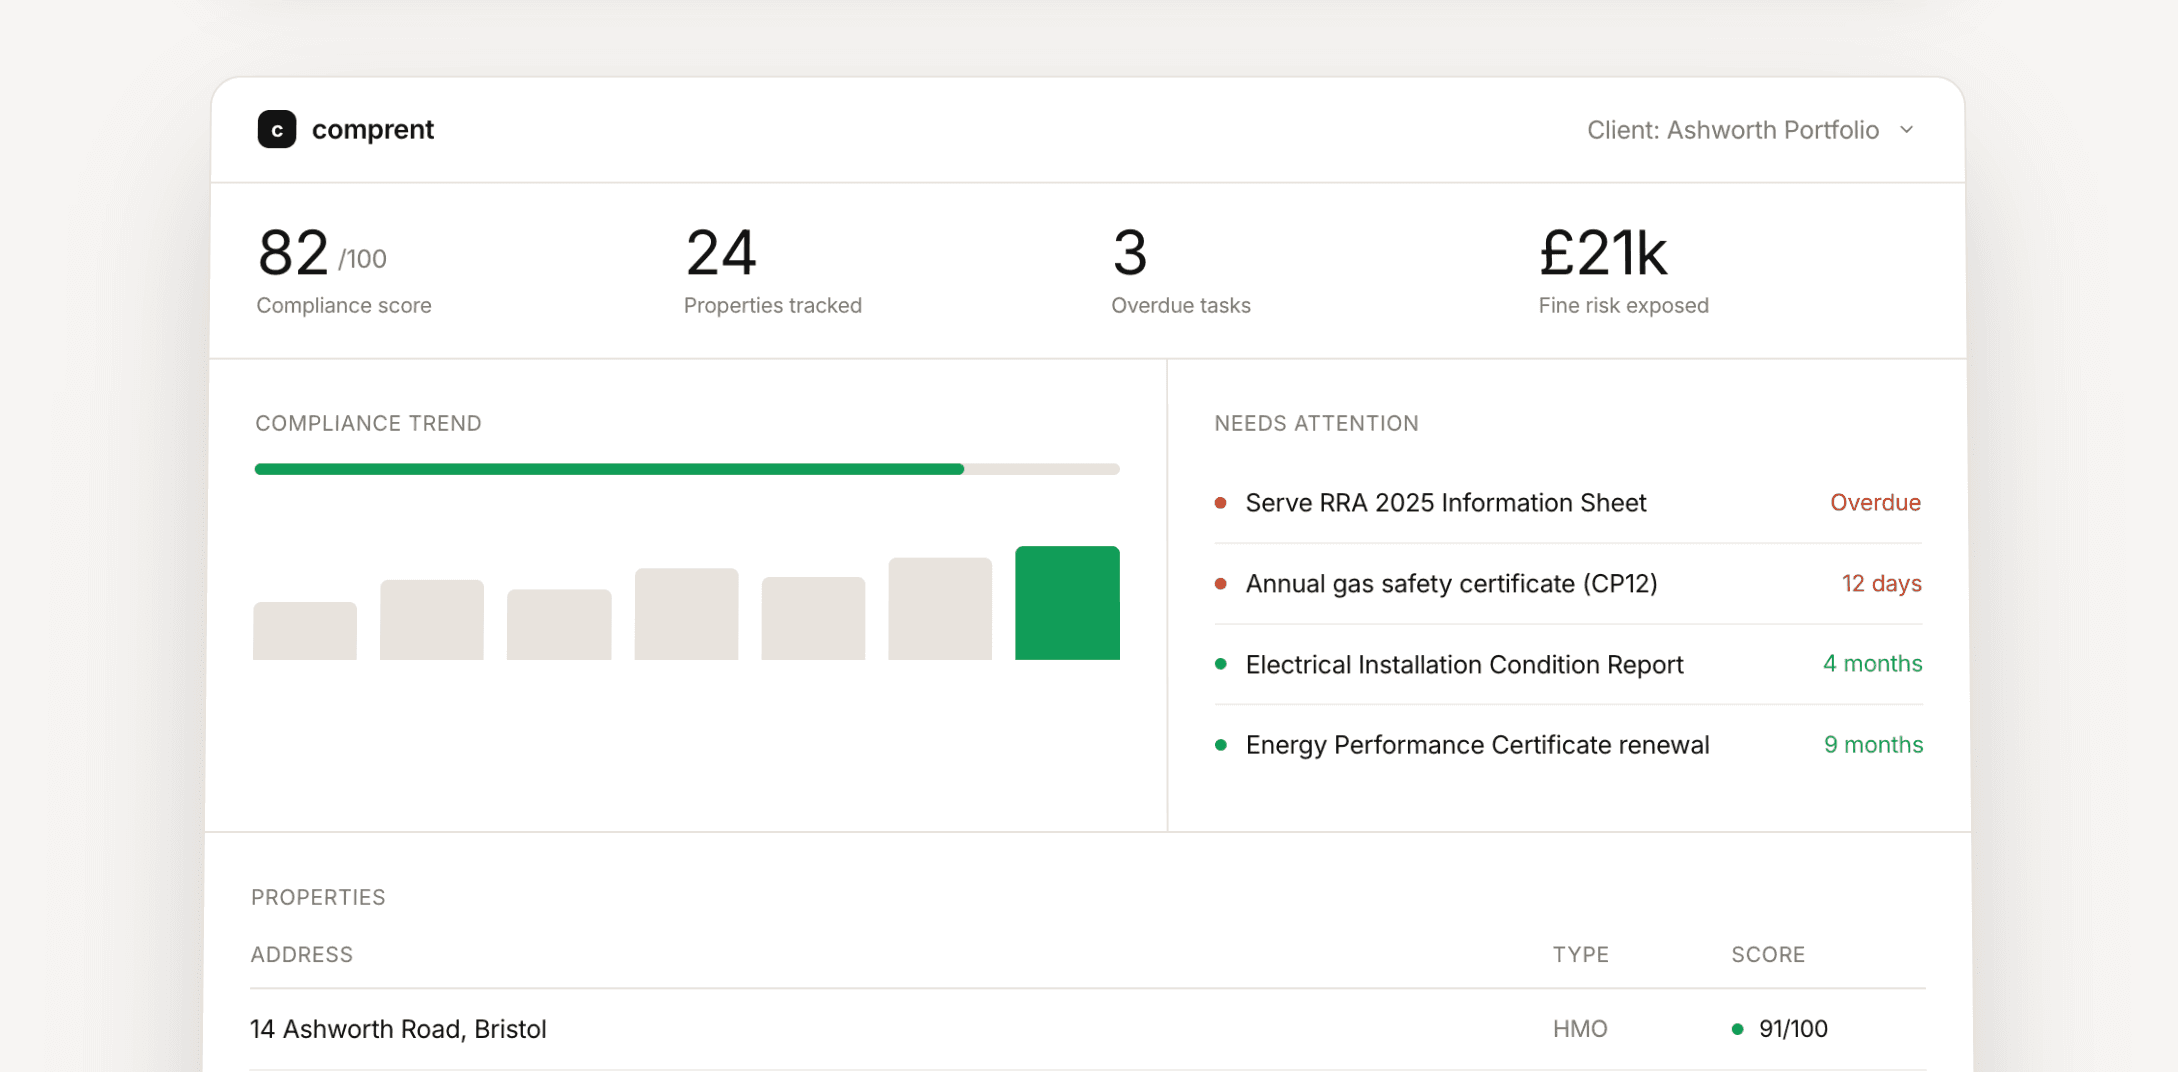Screen dimensions: 2178x1072
Task: Click the Overdue status label
Action: [1875, 503]
